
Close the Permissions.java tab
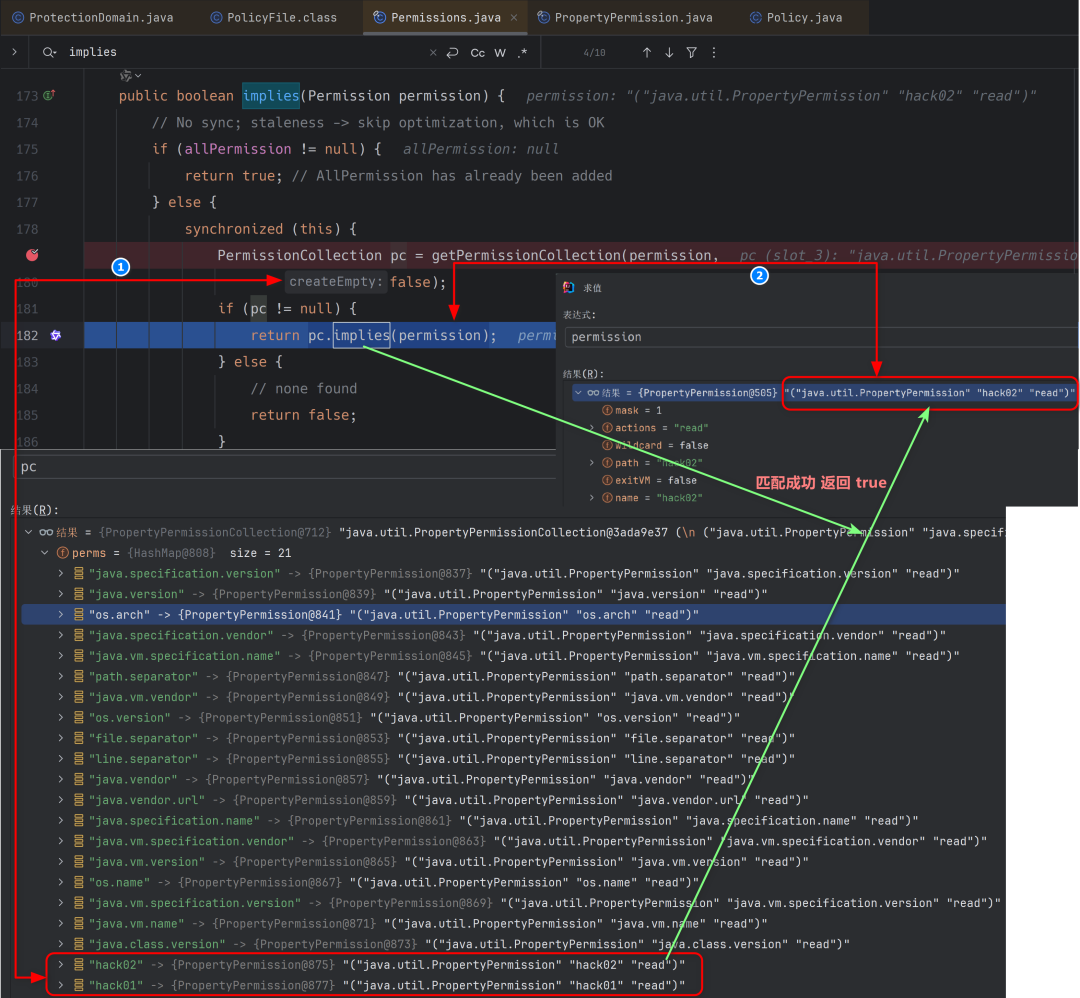point(514,18)
